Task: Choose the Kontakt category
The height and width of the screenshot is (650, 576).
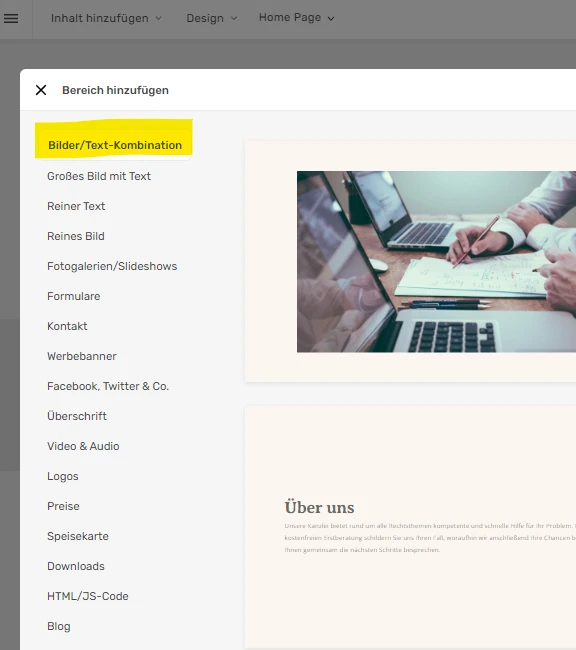Action: 67,326
